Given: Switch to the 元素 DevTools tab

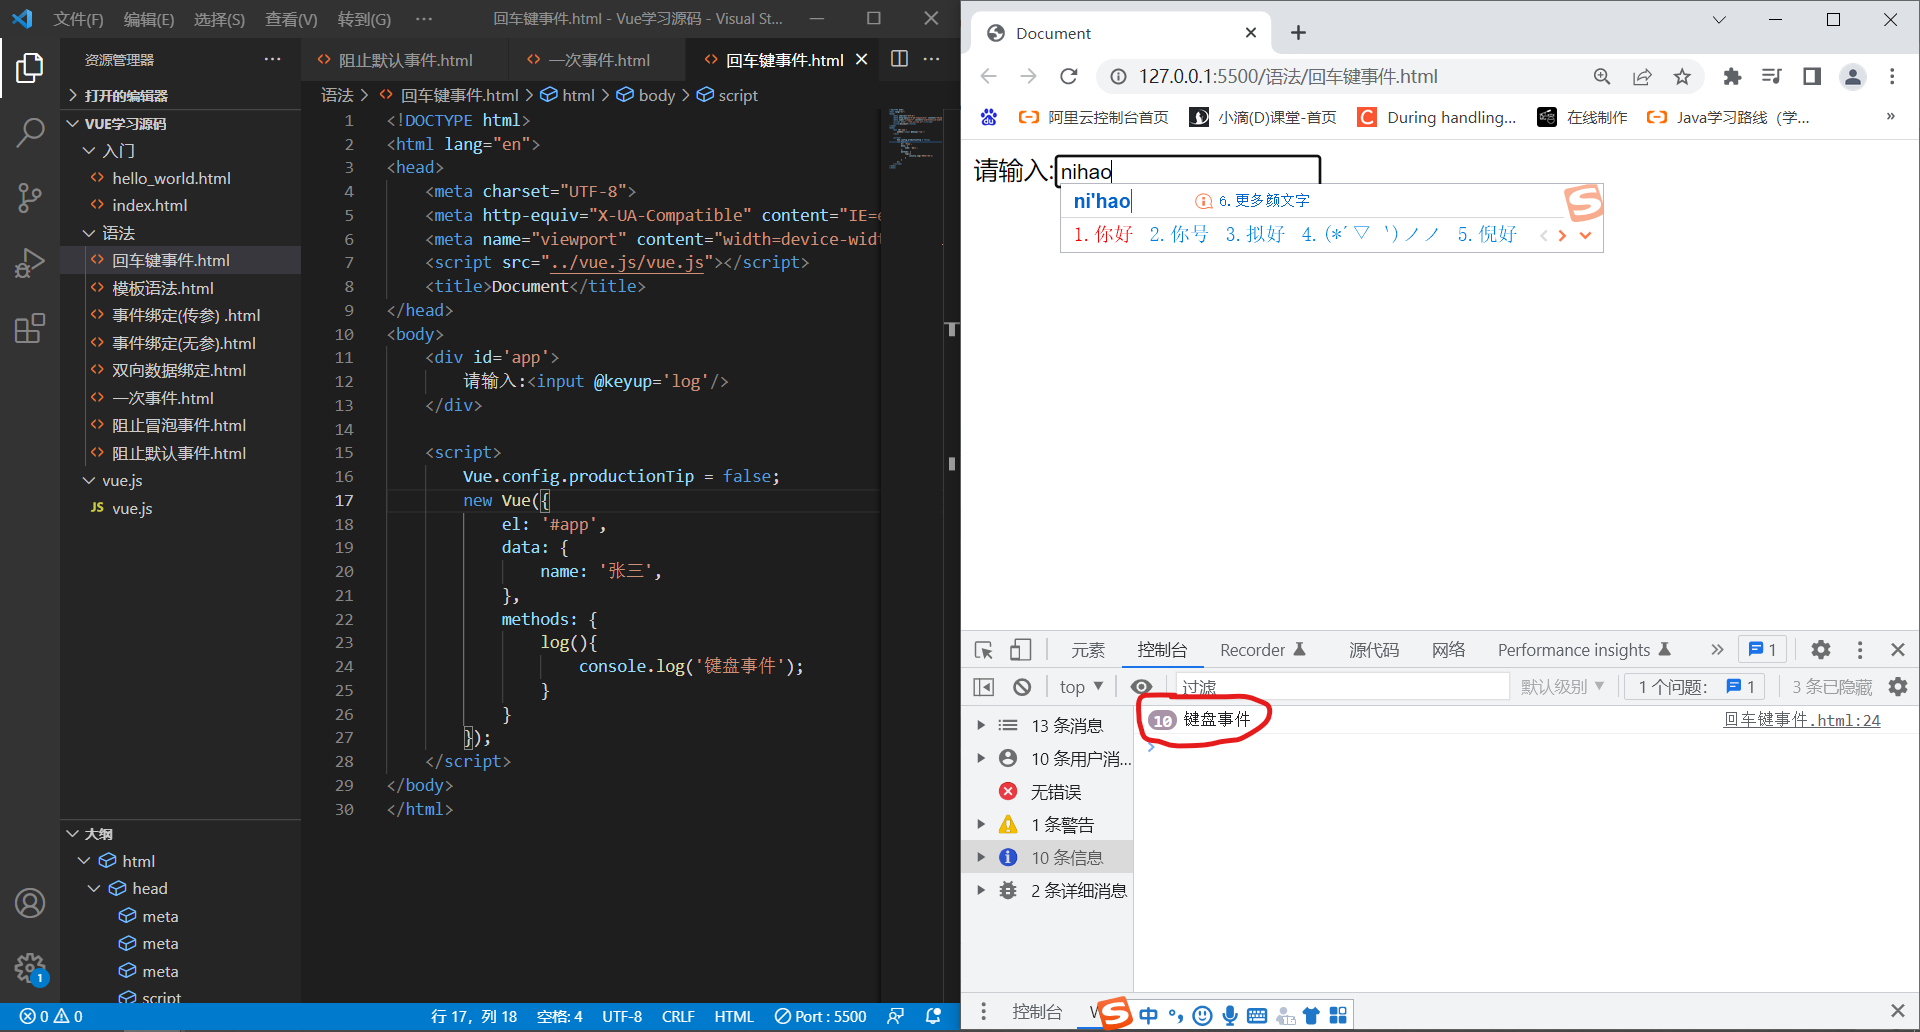Looking at the screenshot, I should tap(1088, 650).
